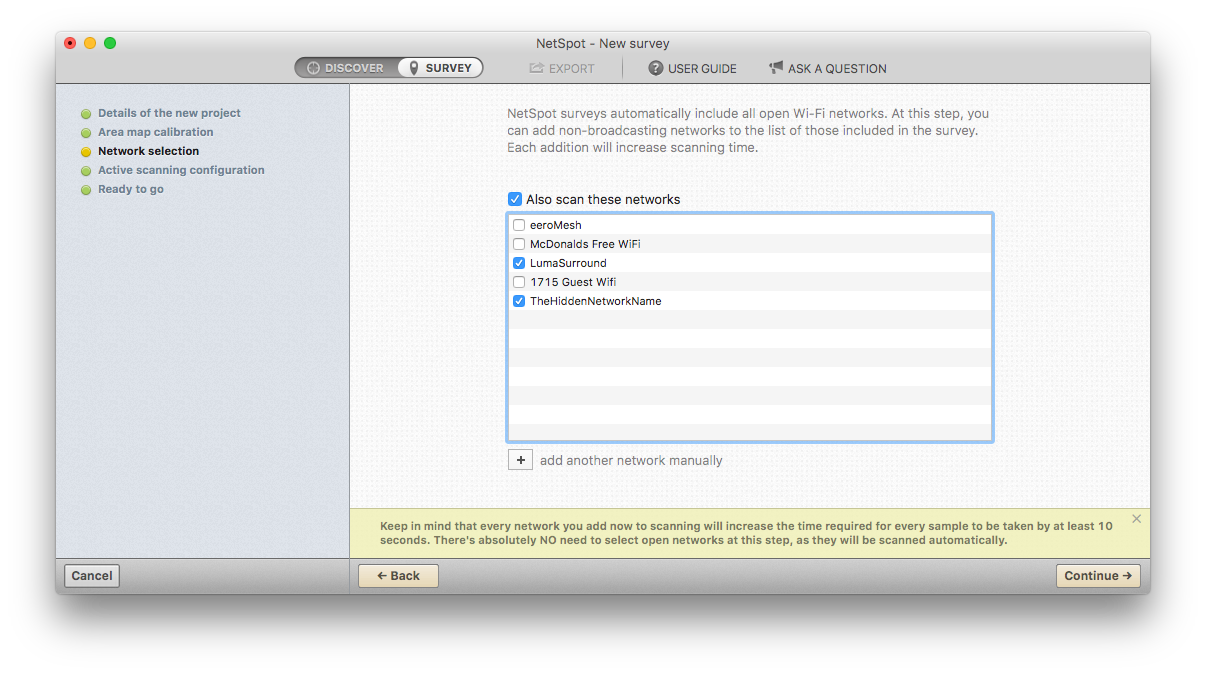Close the NetSpot window
Image resolution: width=1206 pixels, height=674 pixels.
70,43
